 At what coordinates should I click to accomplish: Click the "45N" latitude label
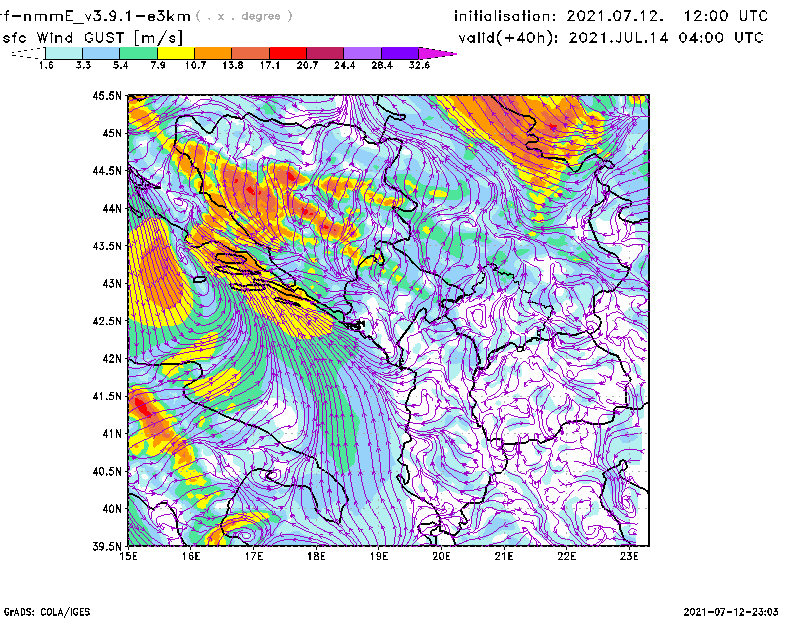pos(112,133)
